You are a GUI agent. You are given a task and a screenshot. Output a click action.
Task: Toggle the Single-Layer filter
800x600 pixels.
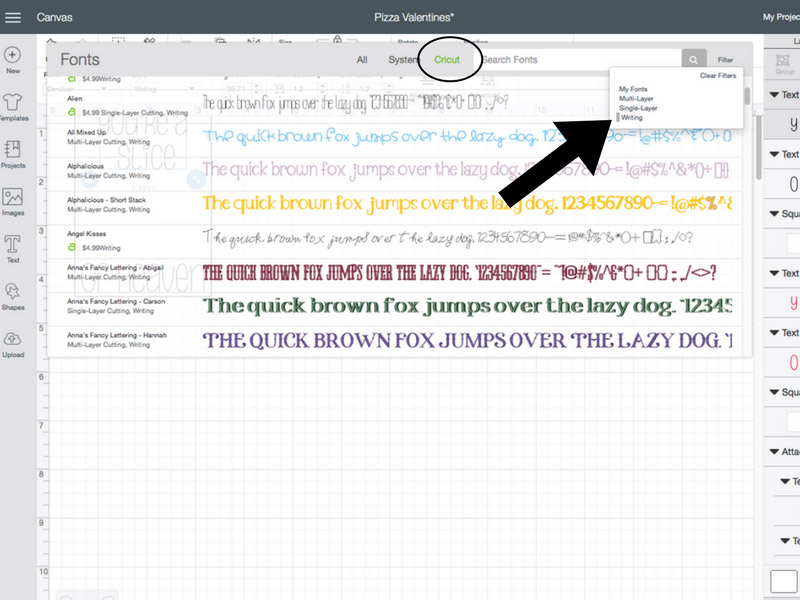click(x=638, y=108)
